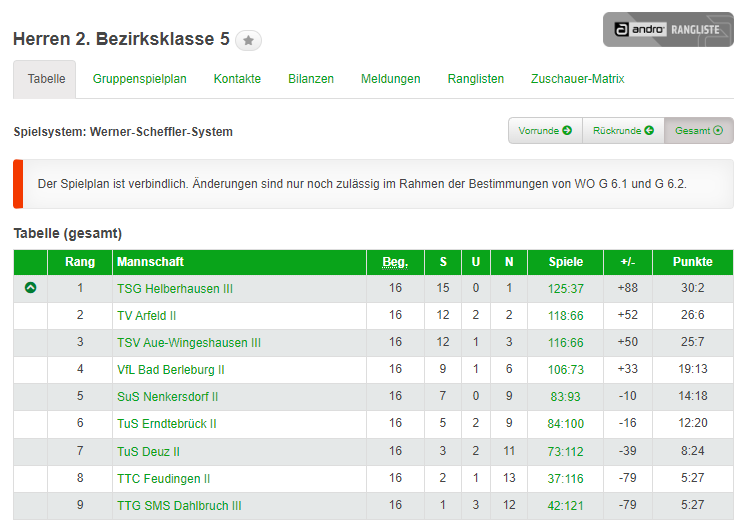Select the Vorrunde toggle button
743x525 pixels.
coord(545,131)
